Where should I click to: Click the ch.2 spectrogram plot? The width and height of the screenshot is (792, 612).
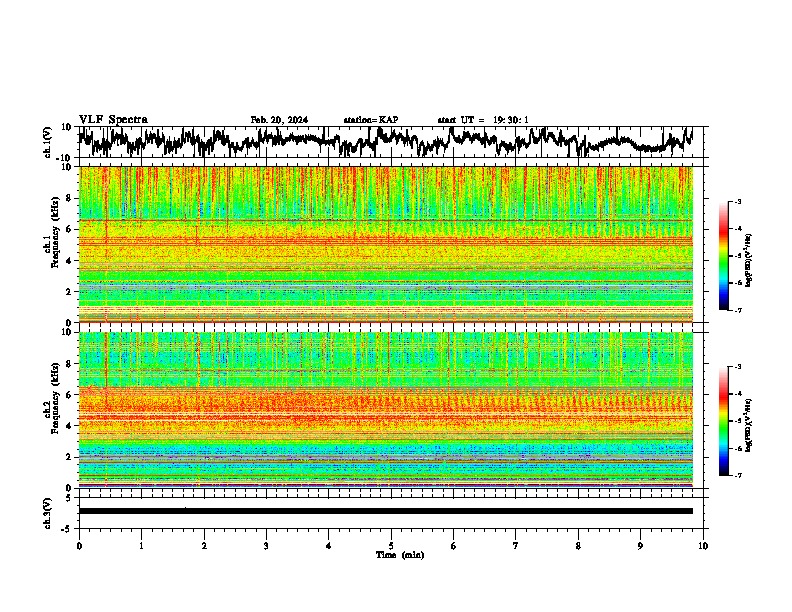click(386, 410)
